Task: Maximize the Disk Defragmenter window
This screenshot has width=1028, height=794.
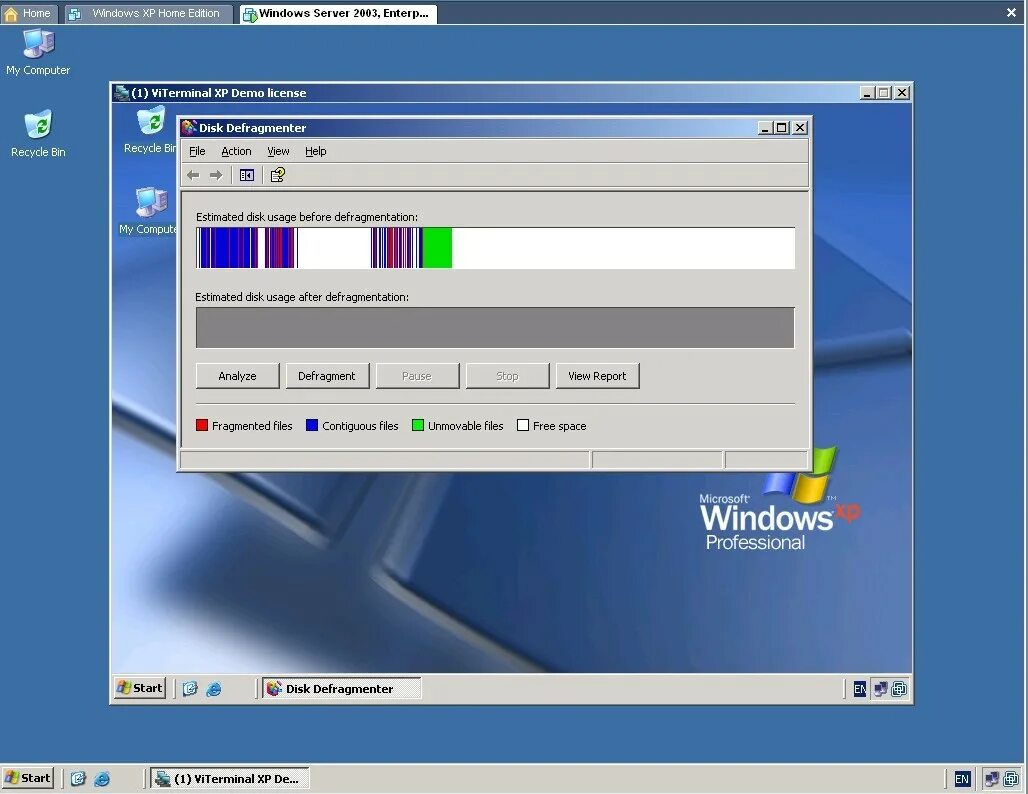Action: (x=781, y=128)
